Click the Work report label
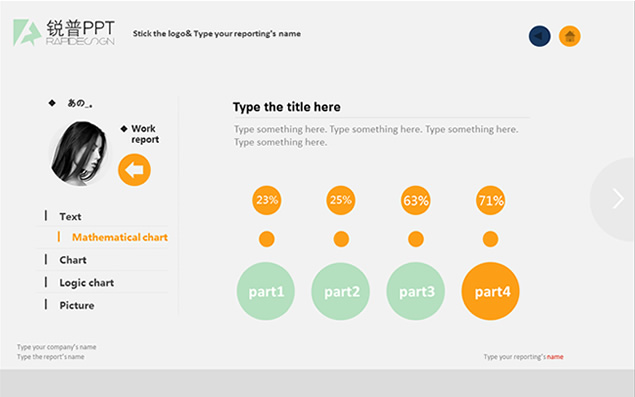 (x=145, y=134)
